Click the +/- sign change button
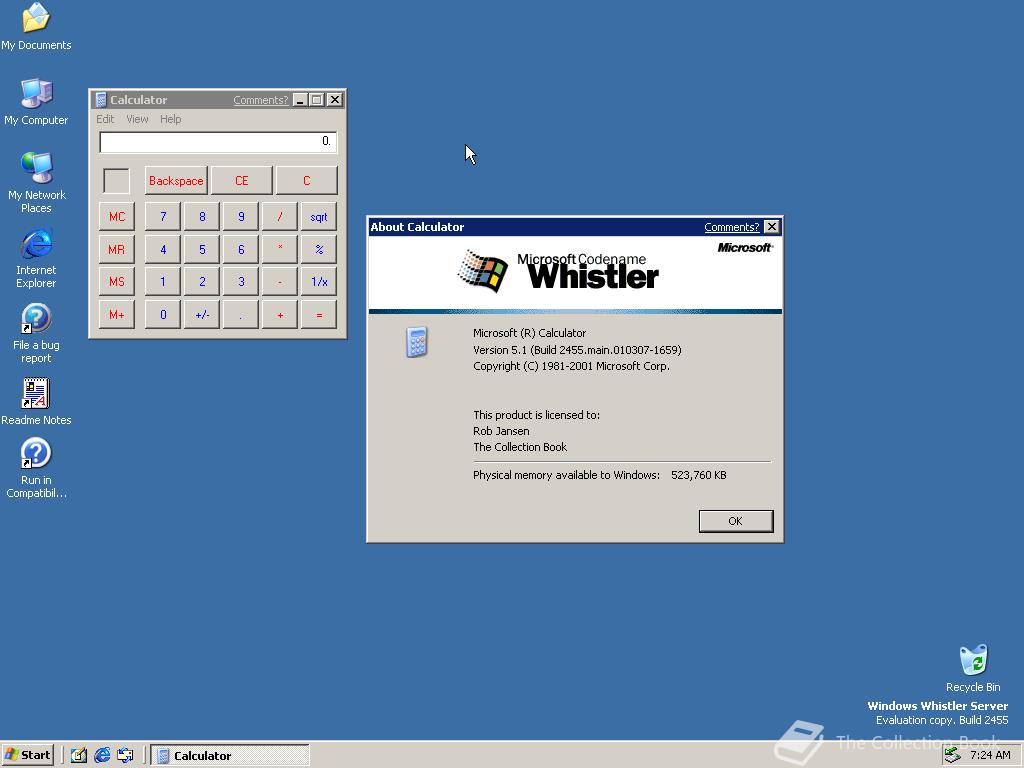 tap(202, 315)
